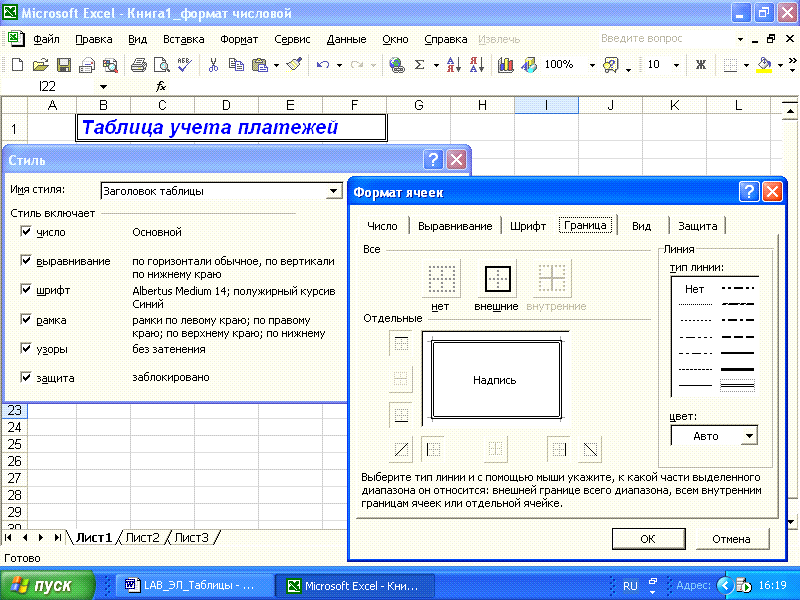Click the Borders toolbar icon
The height and width of the screenshot is (600, 800).
[x=731, y=65]
